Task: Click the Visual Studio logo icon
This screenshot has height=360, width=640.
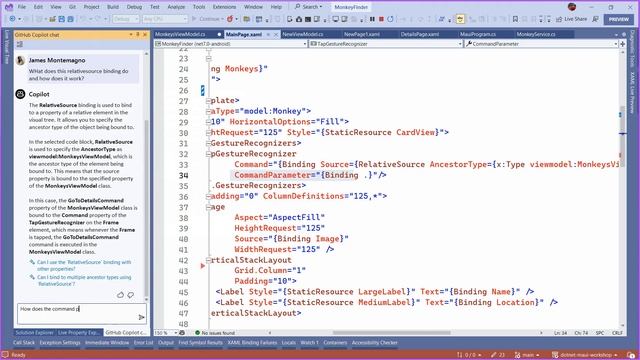Action: pos(9,7)
